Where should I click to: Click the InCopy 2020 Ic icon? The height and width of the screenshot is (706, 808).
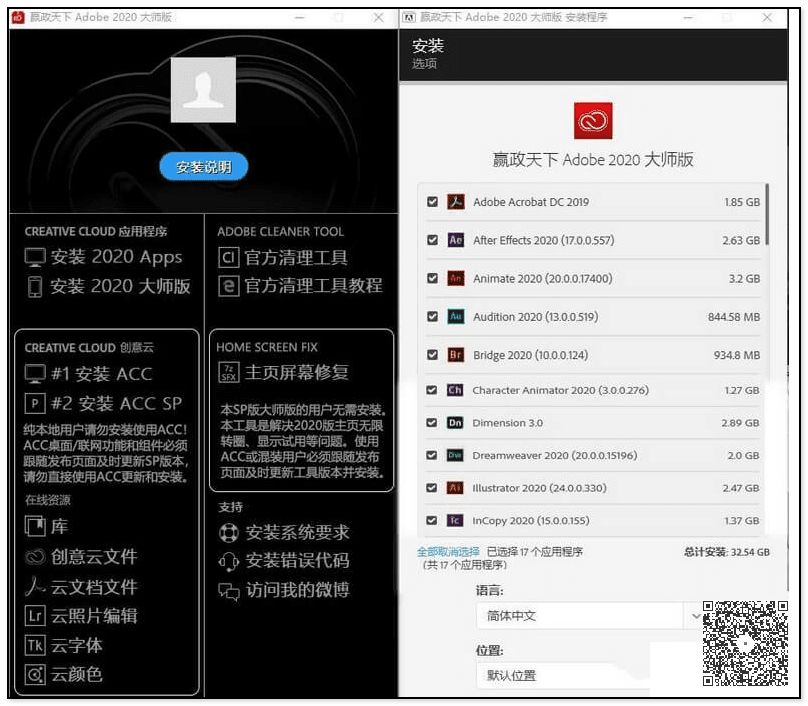coord(454,520)
